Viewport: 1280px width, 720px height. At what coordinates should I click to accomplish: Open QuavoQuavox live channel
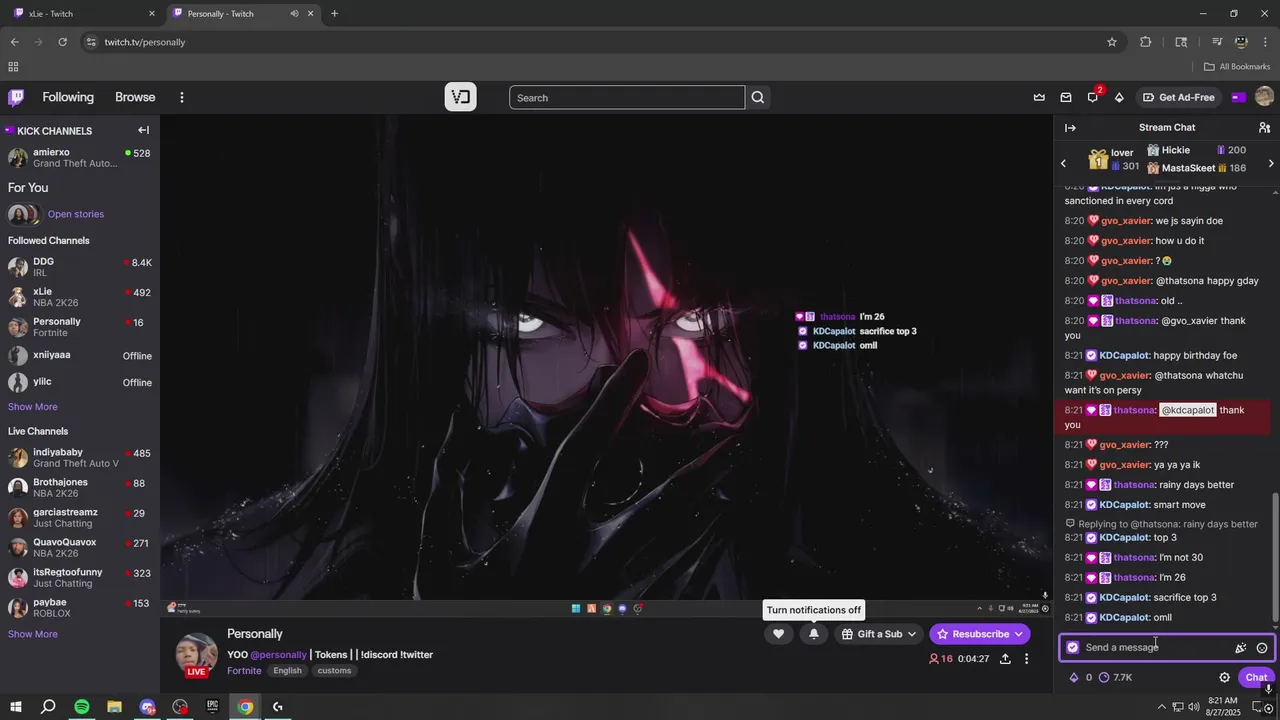80,548
